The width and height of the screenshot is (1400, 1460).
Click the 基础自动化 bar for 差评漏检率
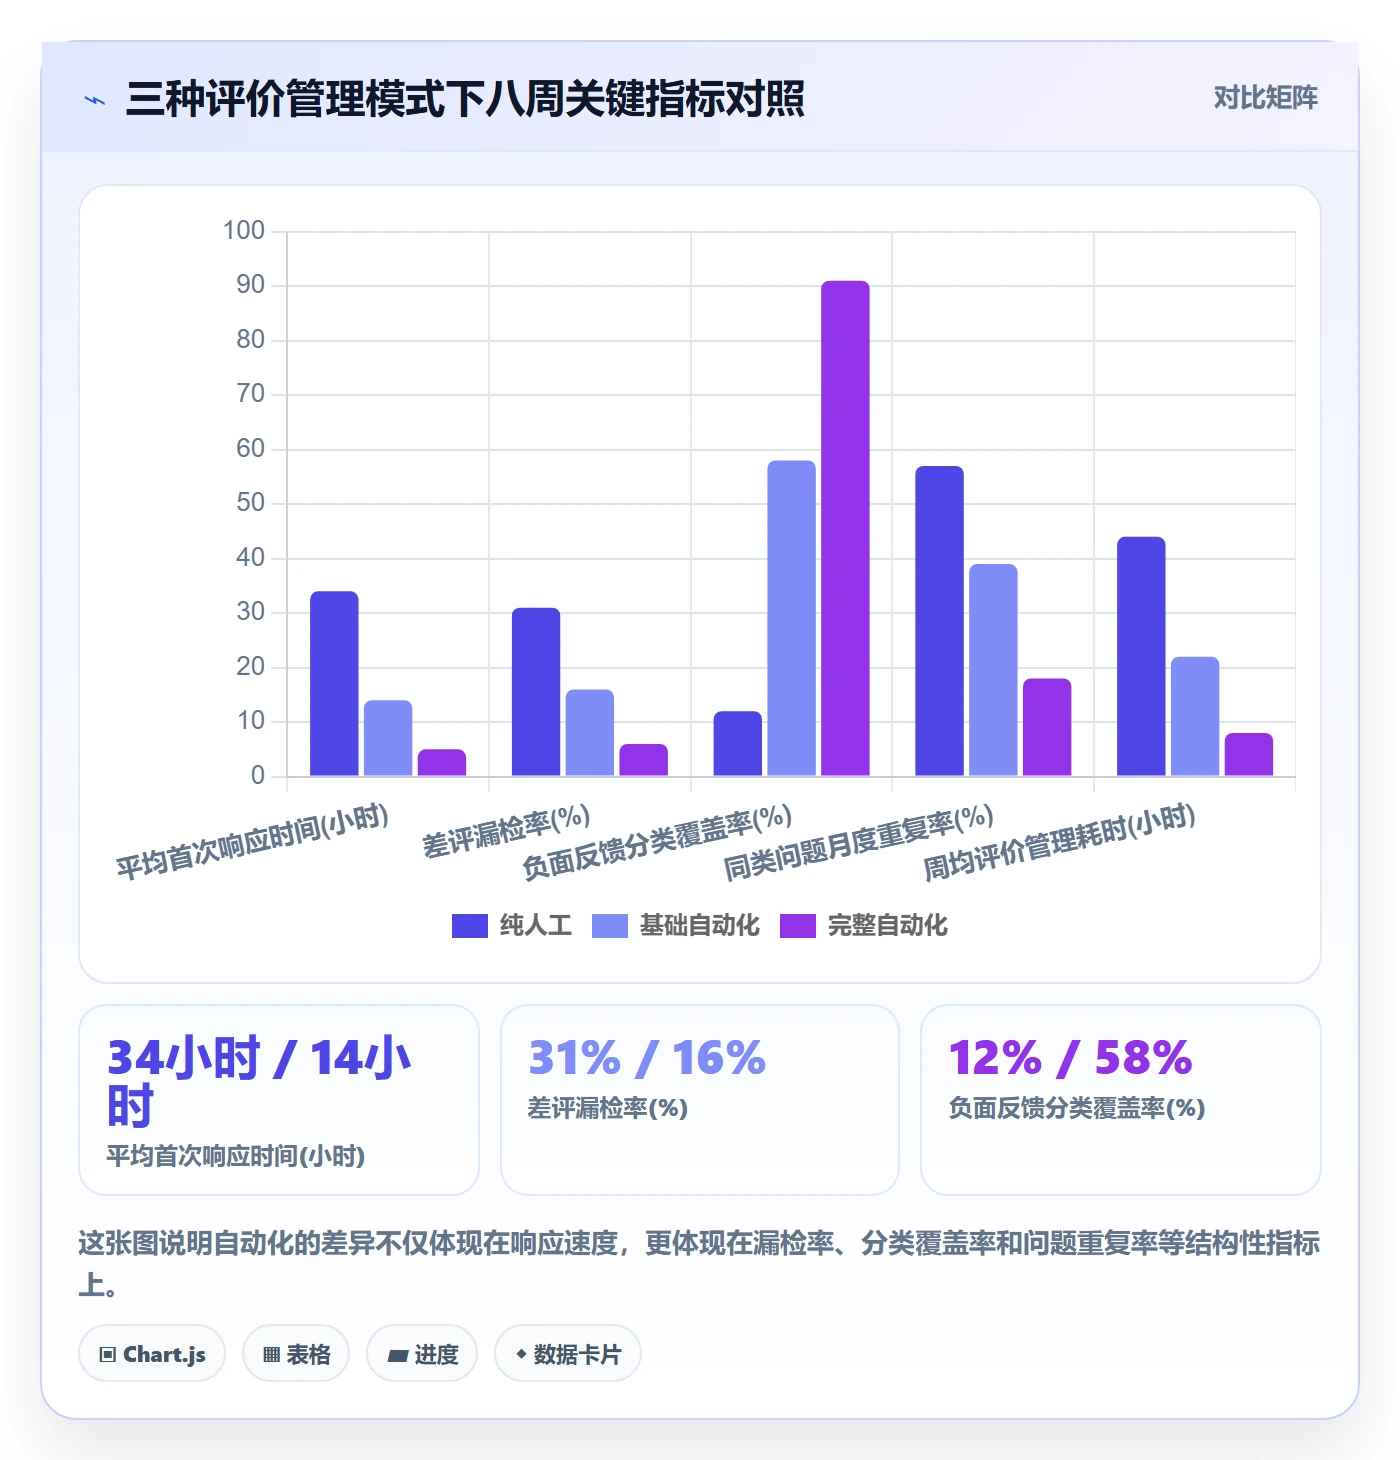tap(590, 733)
